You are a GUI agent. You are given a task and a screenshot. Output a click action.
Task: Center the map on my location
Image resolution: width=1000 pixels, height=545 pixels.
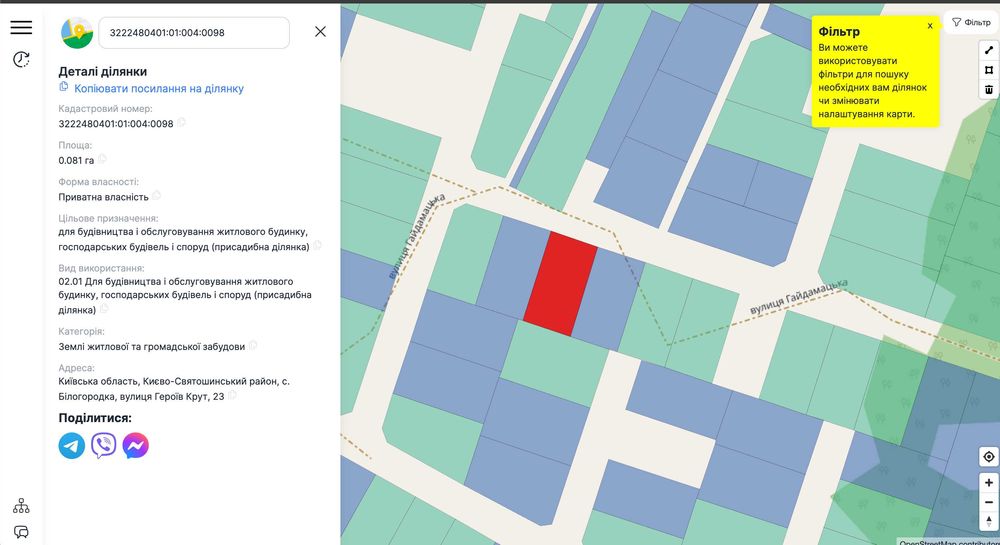989,456
